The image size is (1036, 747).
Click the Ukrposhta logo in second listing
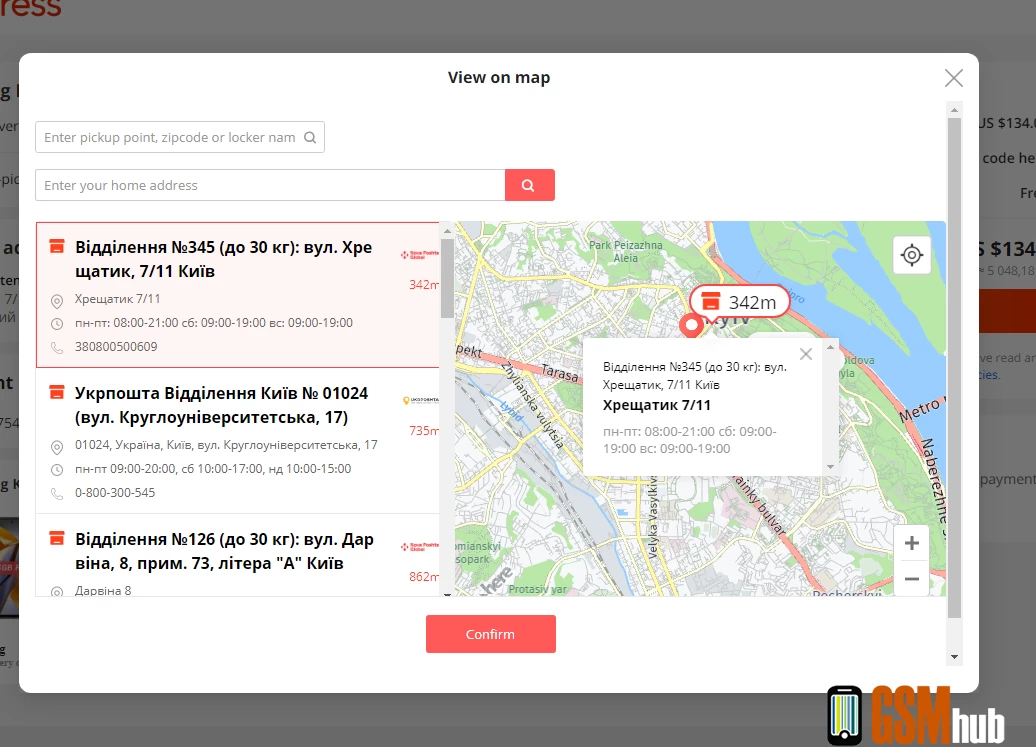(420, 400)
